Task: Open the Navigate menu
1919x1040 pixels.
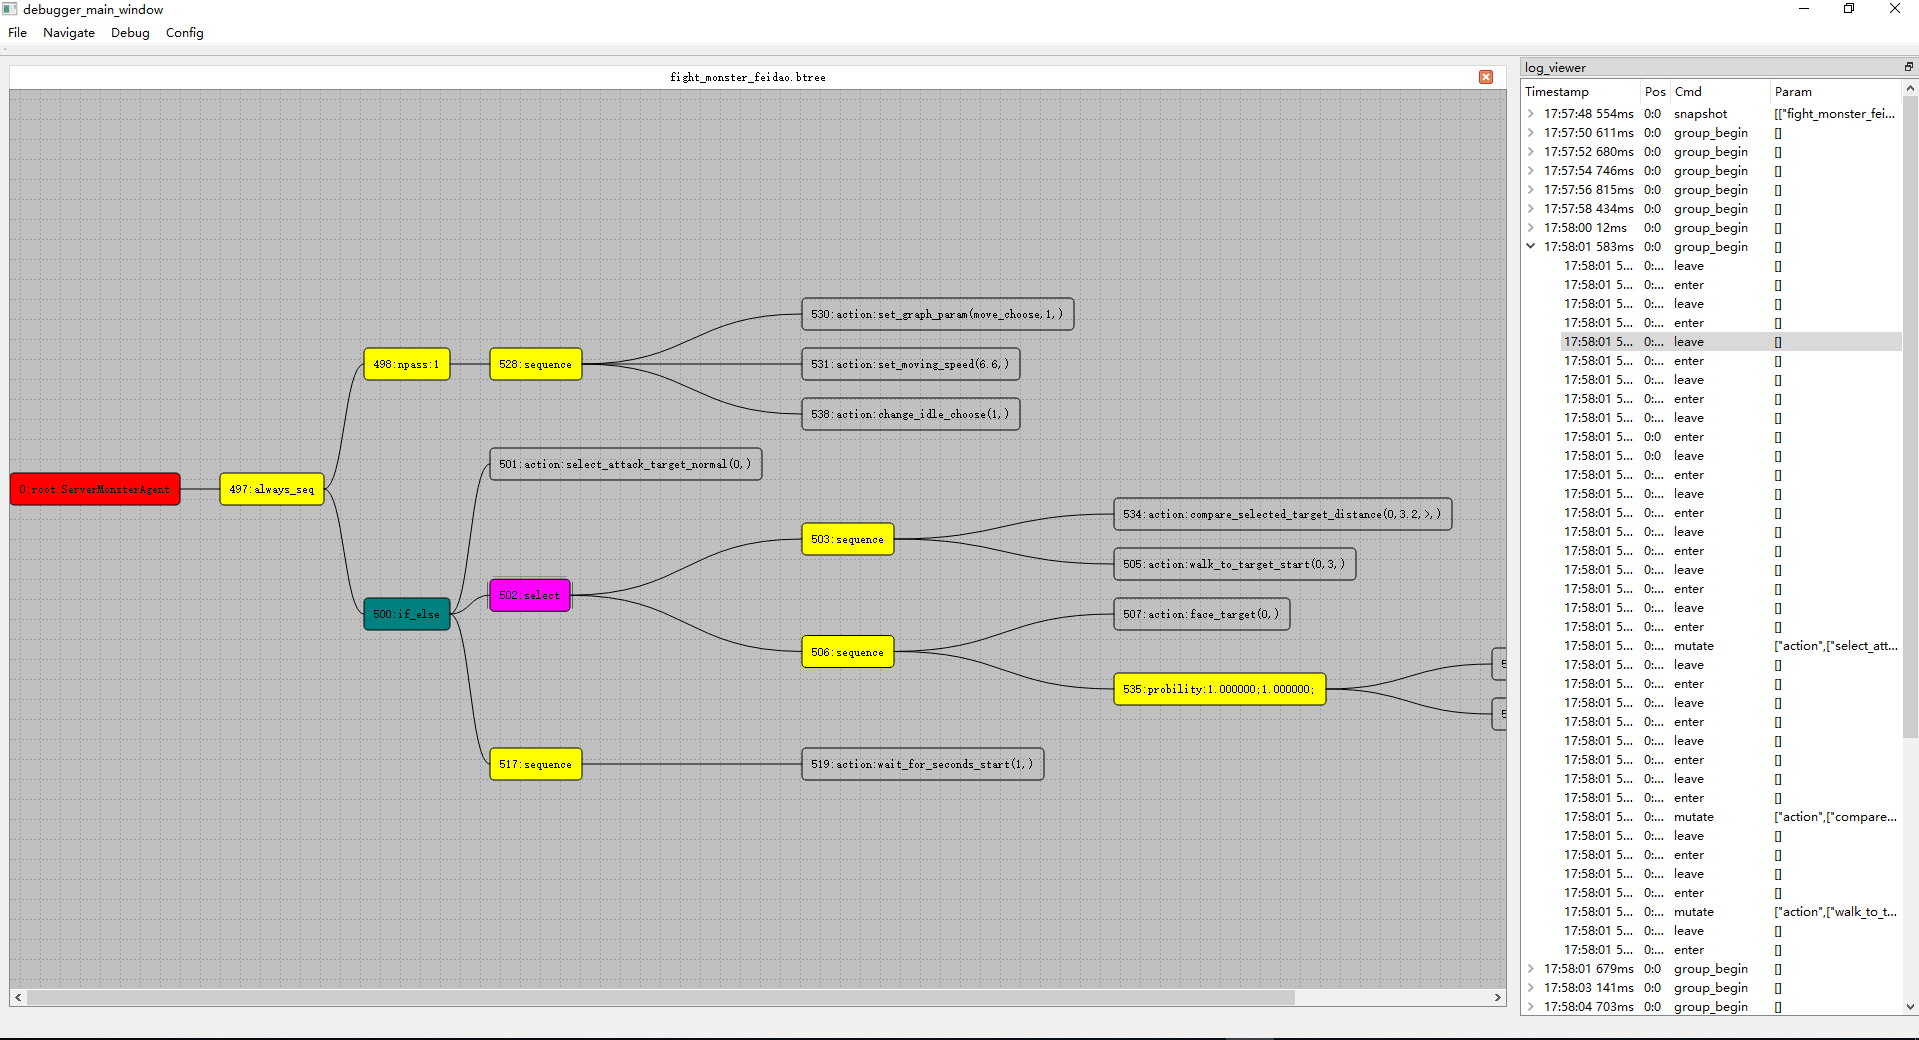Action: 69,33
